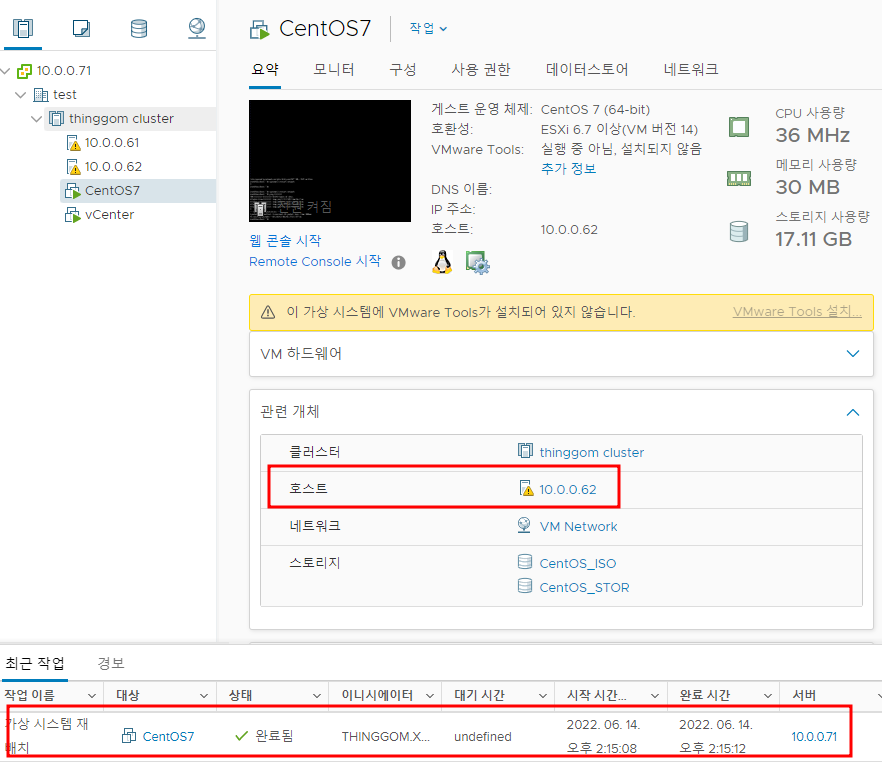Click the CPU usage chip icon
Screen dimensions: 882x762
point(739,127)
